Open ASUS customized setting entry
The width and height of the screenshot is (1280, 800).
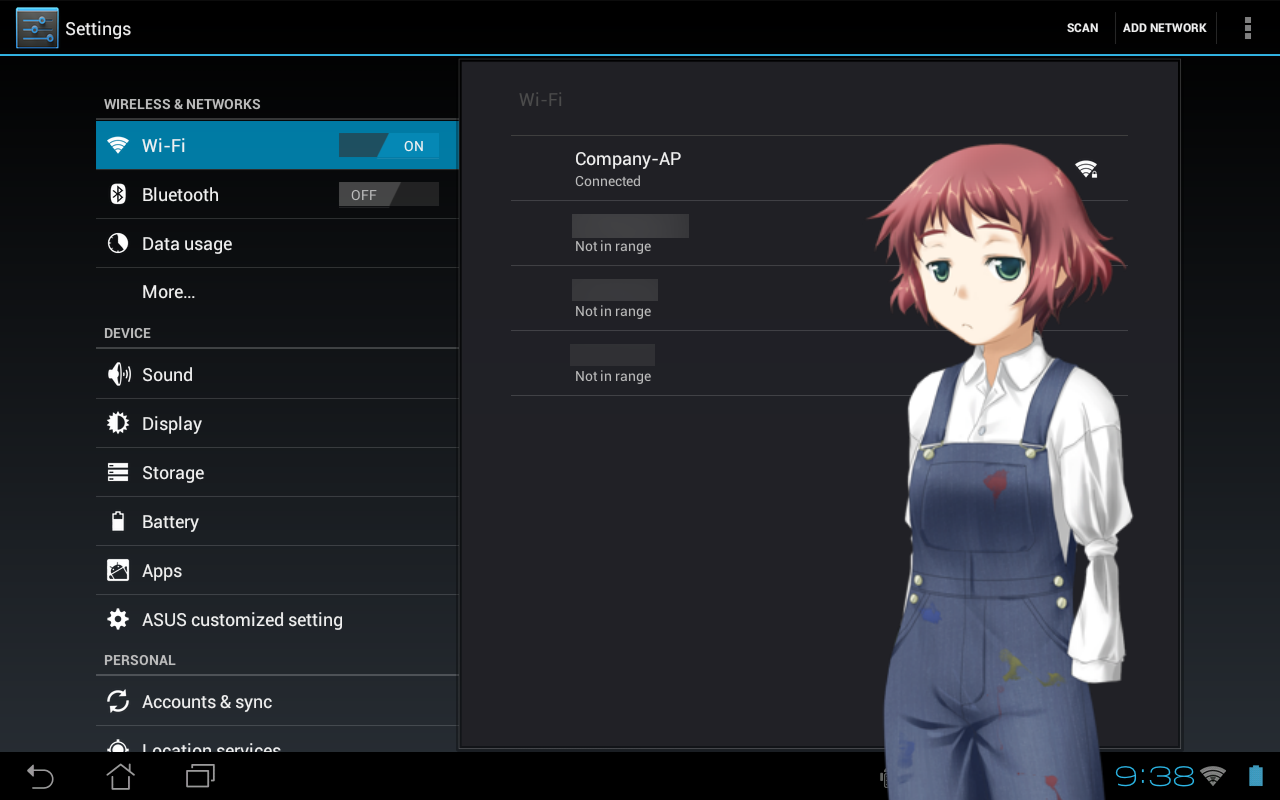click(x=277, y=619)
